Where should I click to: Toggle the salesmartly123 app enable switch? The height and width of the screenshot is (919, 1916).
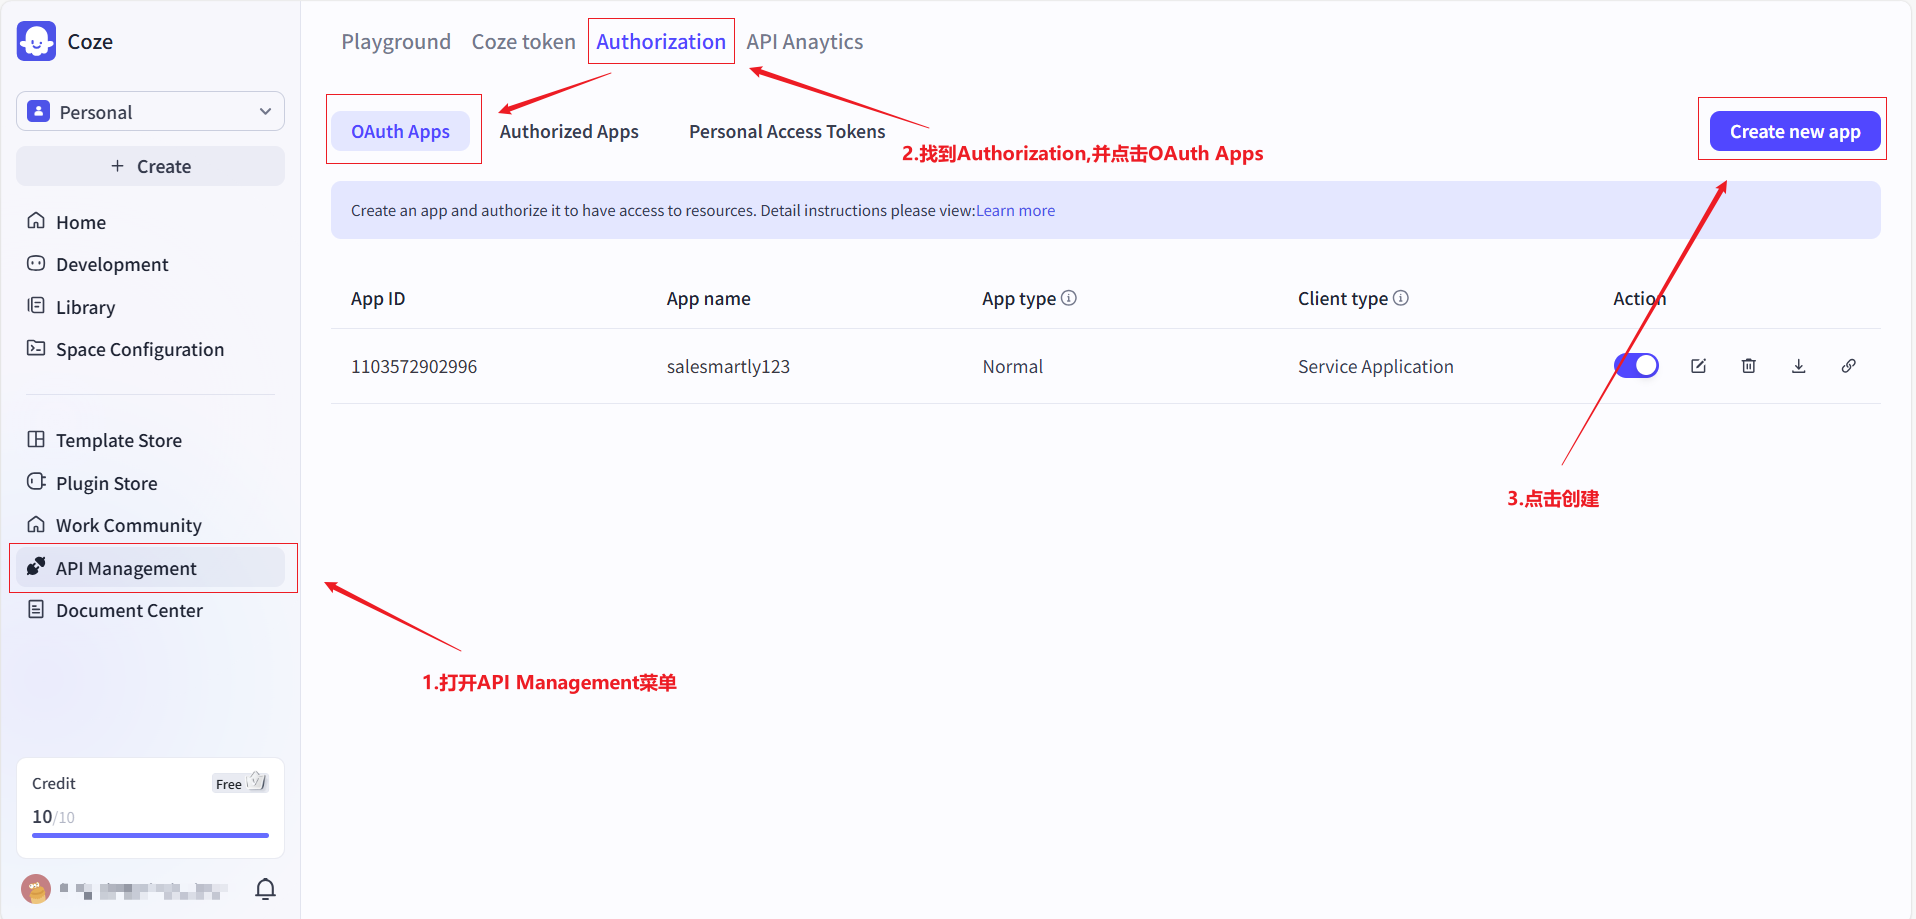[1637, 366]
